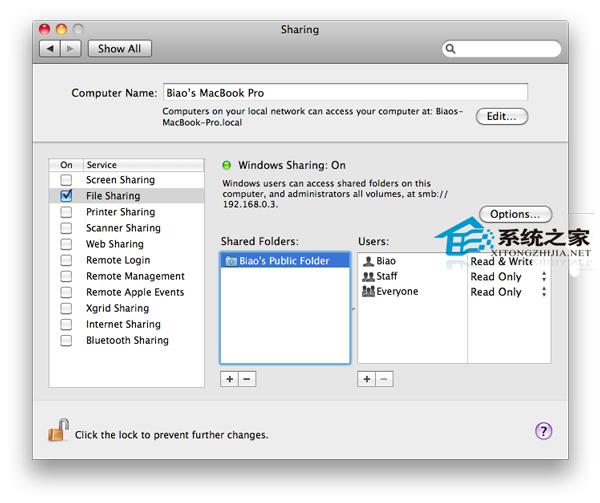Enable Xgrid Sharing checkbox

[66, 308]
